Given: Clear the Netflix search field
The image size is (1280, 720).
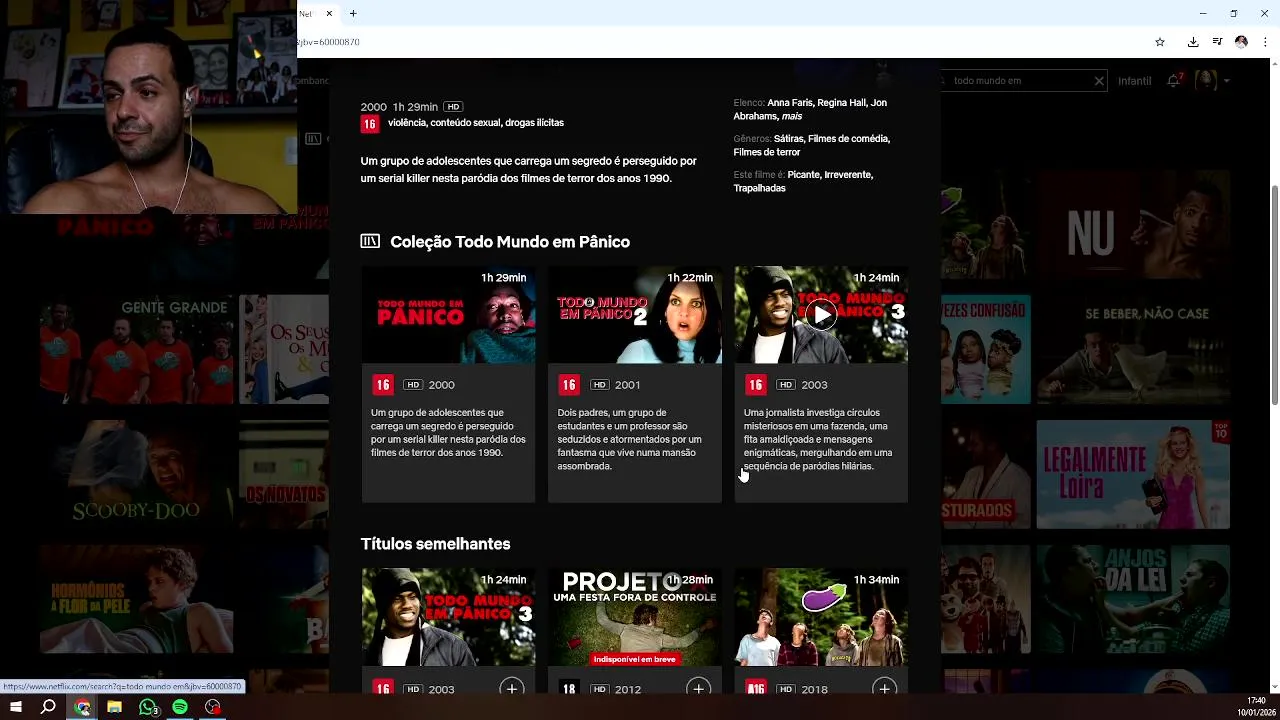Looking at the screenshot, I should [1098, 81].
